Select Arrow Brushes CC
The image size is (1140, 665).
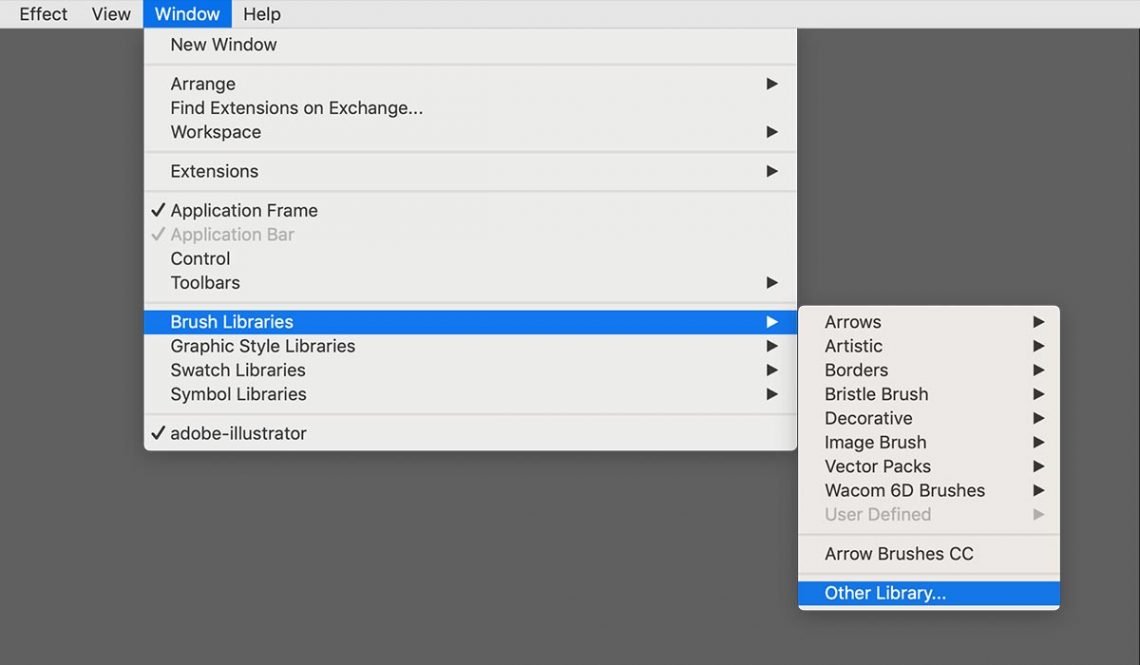(x=897, y=553)
